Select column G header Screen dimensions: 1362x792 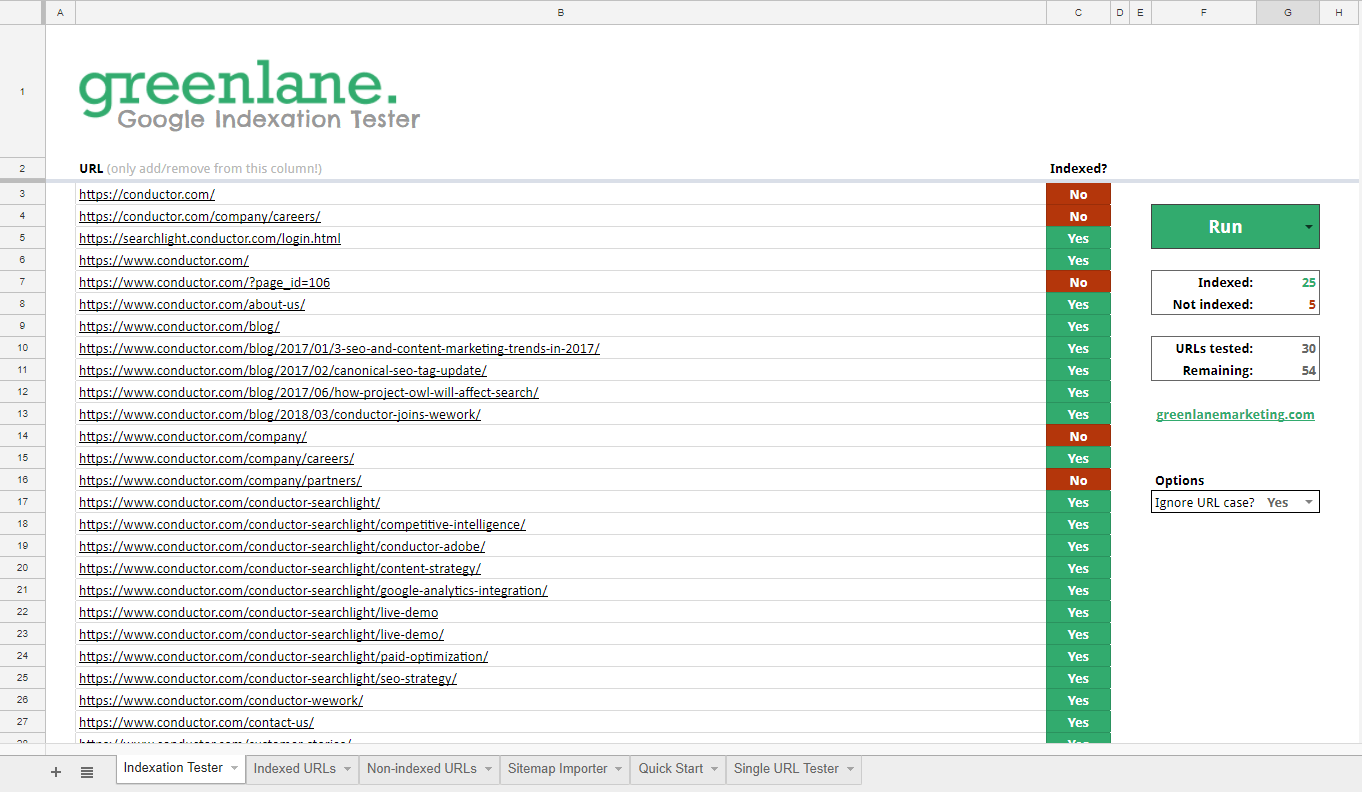click(x=1287, y=12)
